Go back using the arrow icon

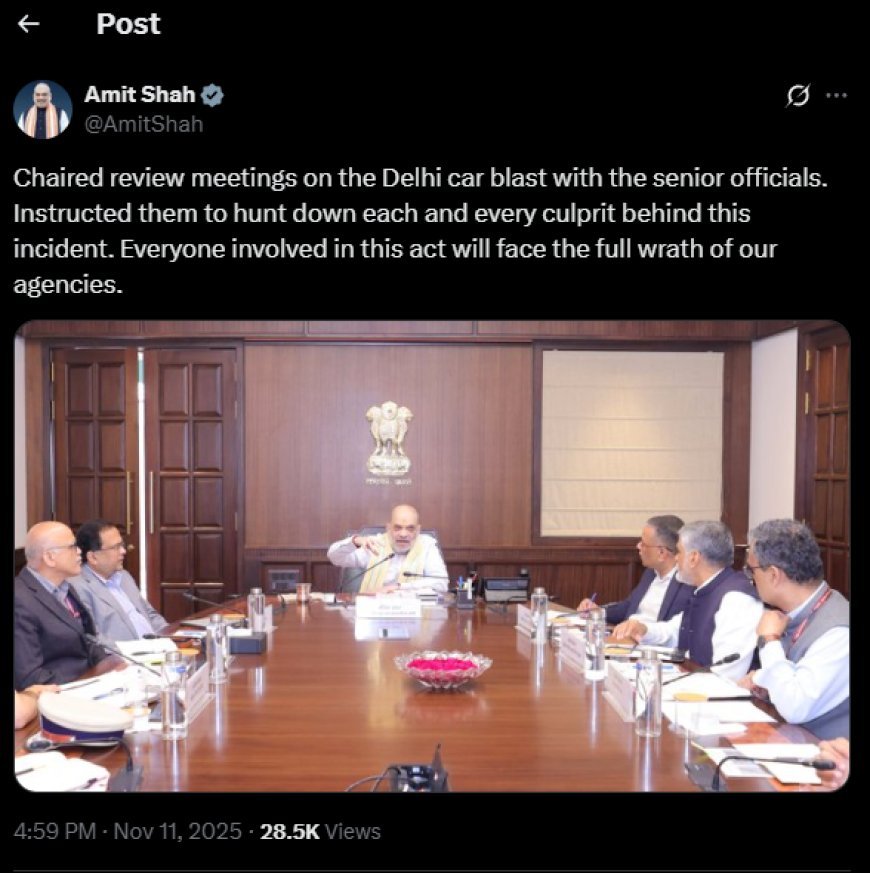[x=28, y=24]
